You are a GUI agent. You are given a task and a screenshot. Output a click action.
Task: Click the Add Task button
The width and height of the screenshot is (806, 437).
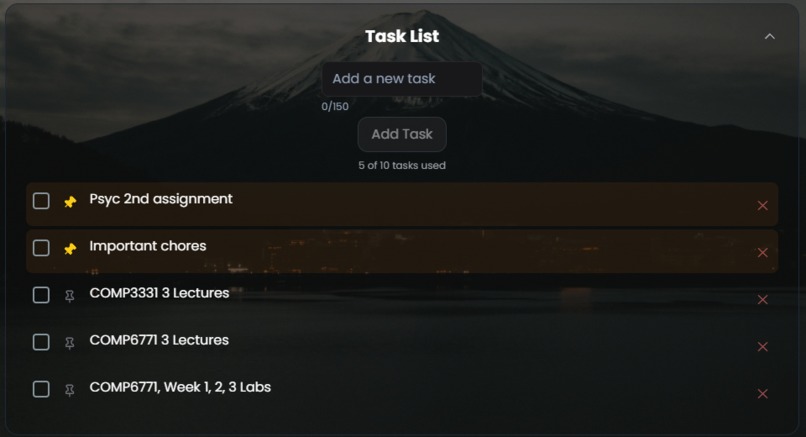point(402,134)
